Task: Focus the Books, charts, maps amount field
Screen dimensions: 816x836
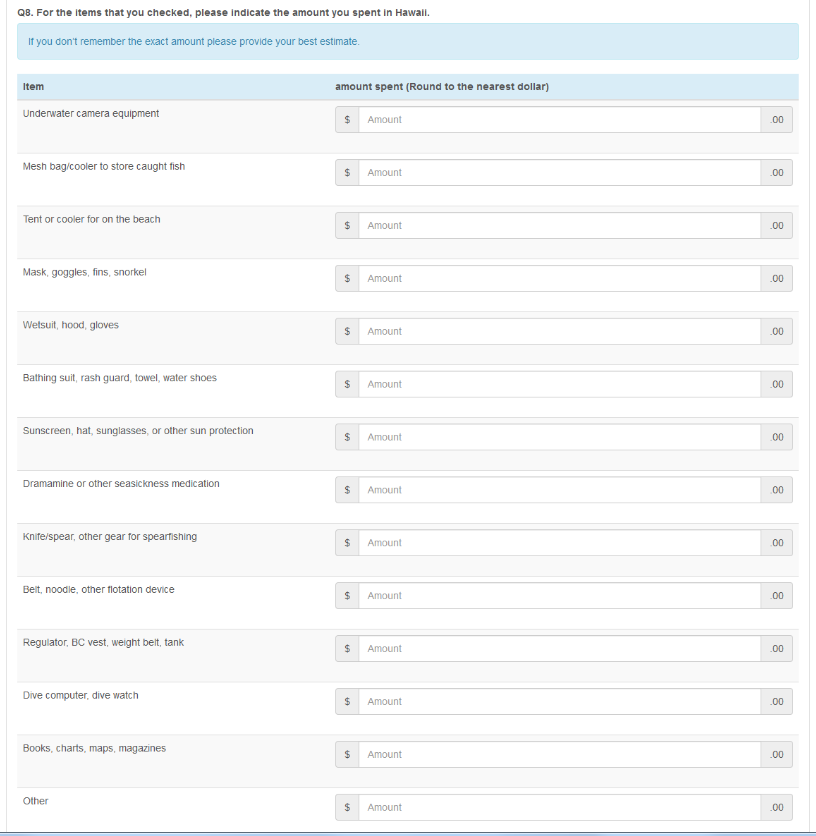Action: 560,755
